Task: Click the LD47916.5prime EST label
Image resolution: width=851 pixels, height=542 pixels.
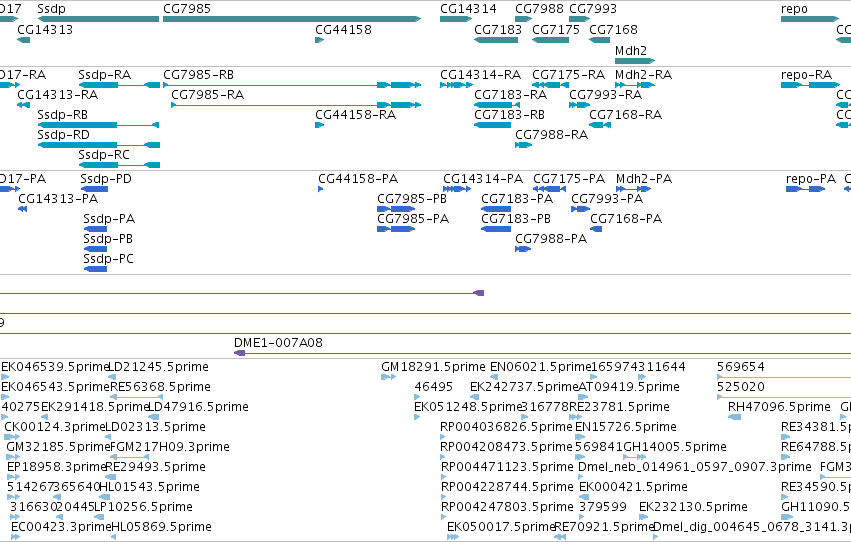Action: point(198,406)
